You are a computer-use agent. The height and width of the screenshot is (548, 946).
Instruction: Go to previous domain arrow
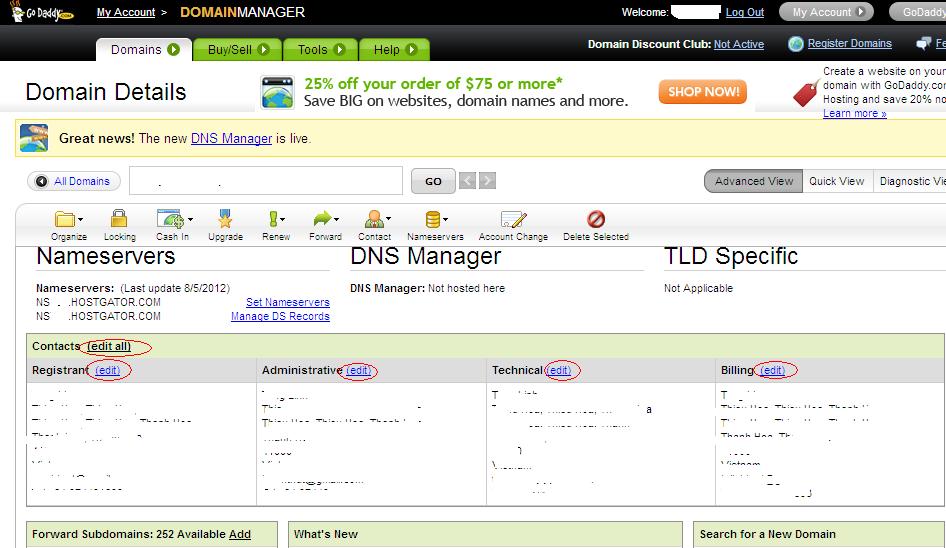(467, 180)
